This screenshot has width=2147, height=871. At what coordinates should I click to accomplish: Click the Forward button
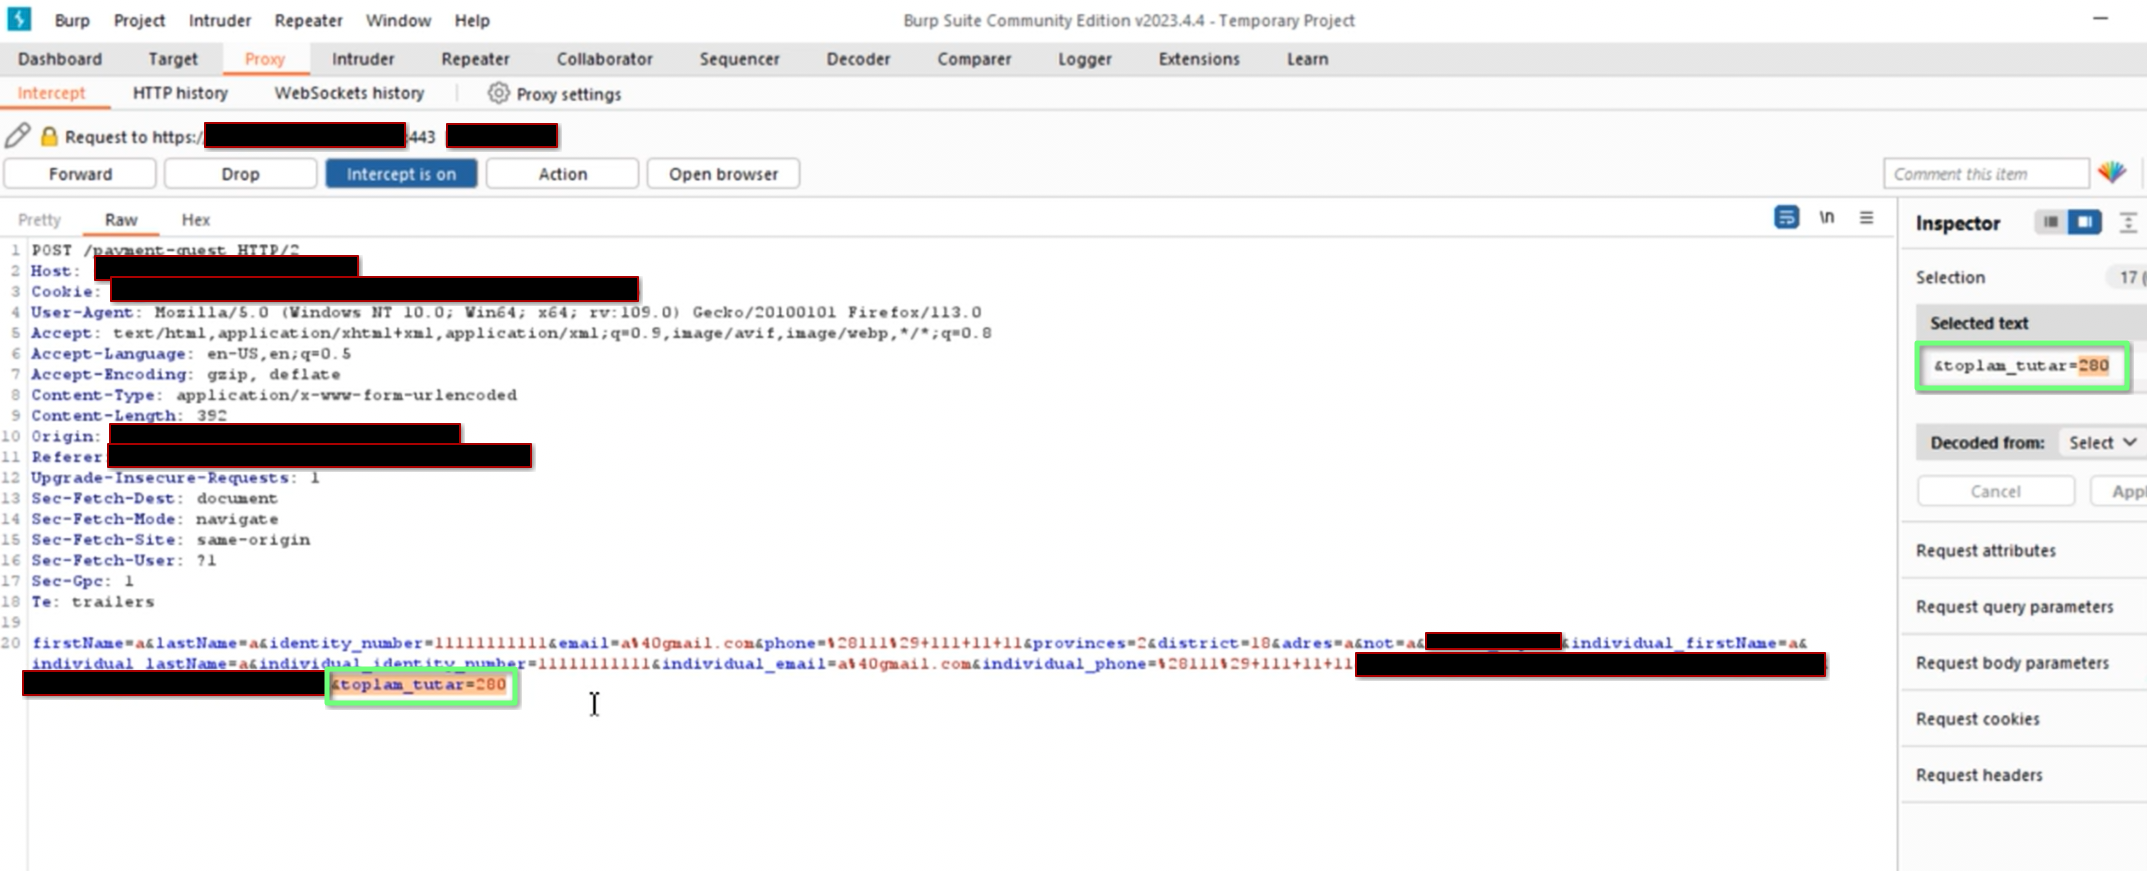[80, 174]
